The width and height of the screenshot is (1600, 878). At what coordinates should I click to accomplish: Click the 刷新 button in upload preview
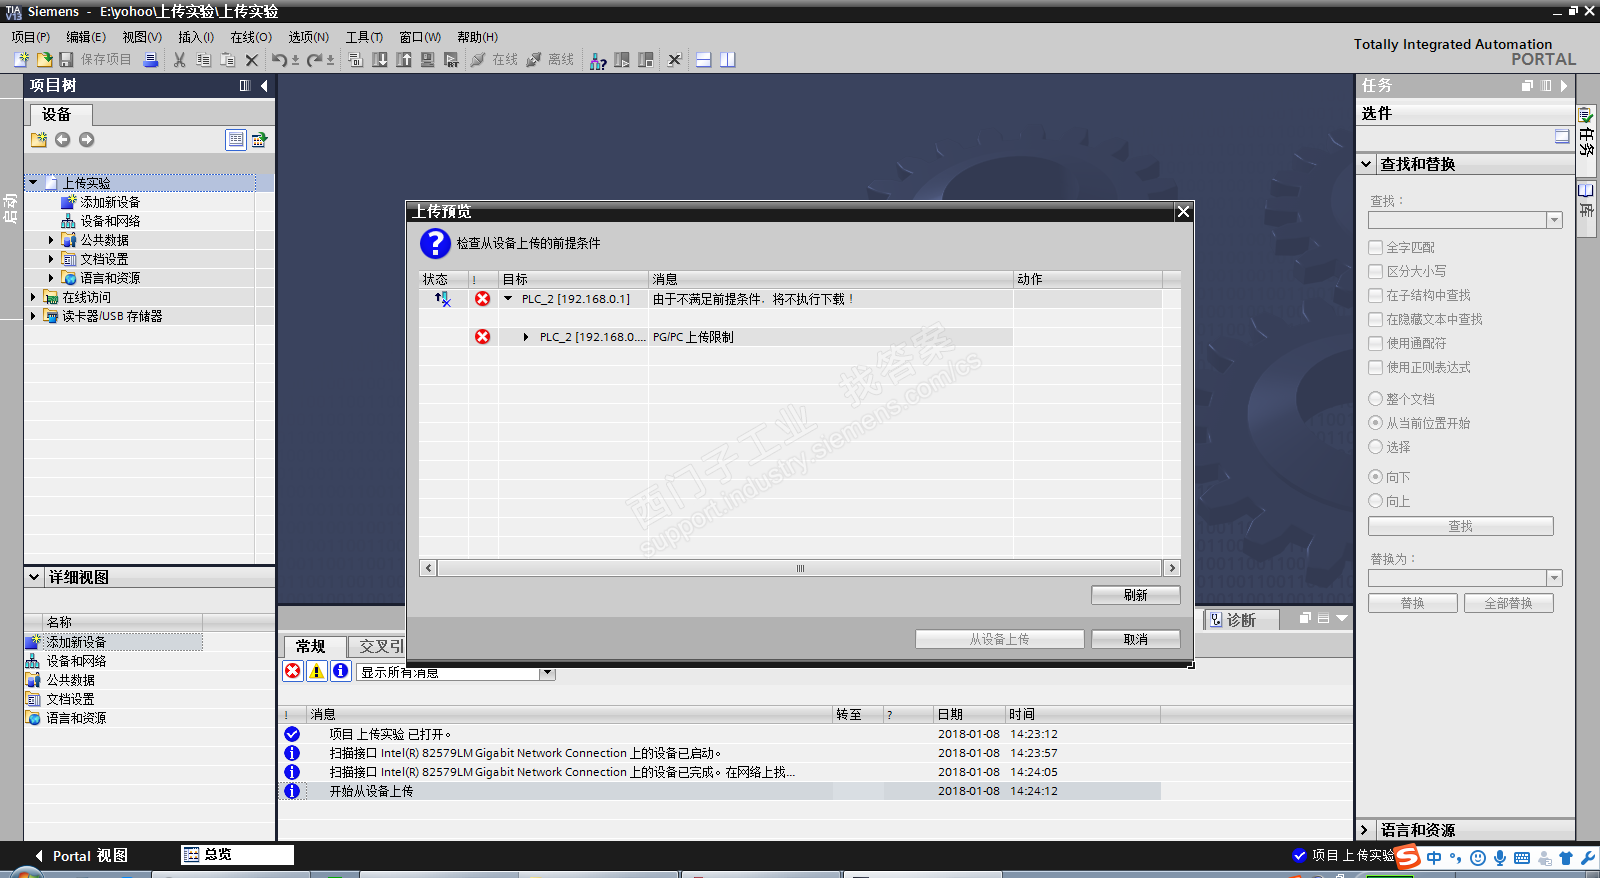click(1136, 595)
